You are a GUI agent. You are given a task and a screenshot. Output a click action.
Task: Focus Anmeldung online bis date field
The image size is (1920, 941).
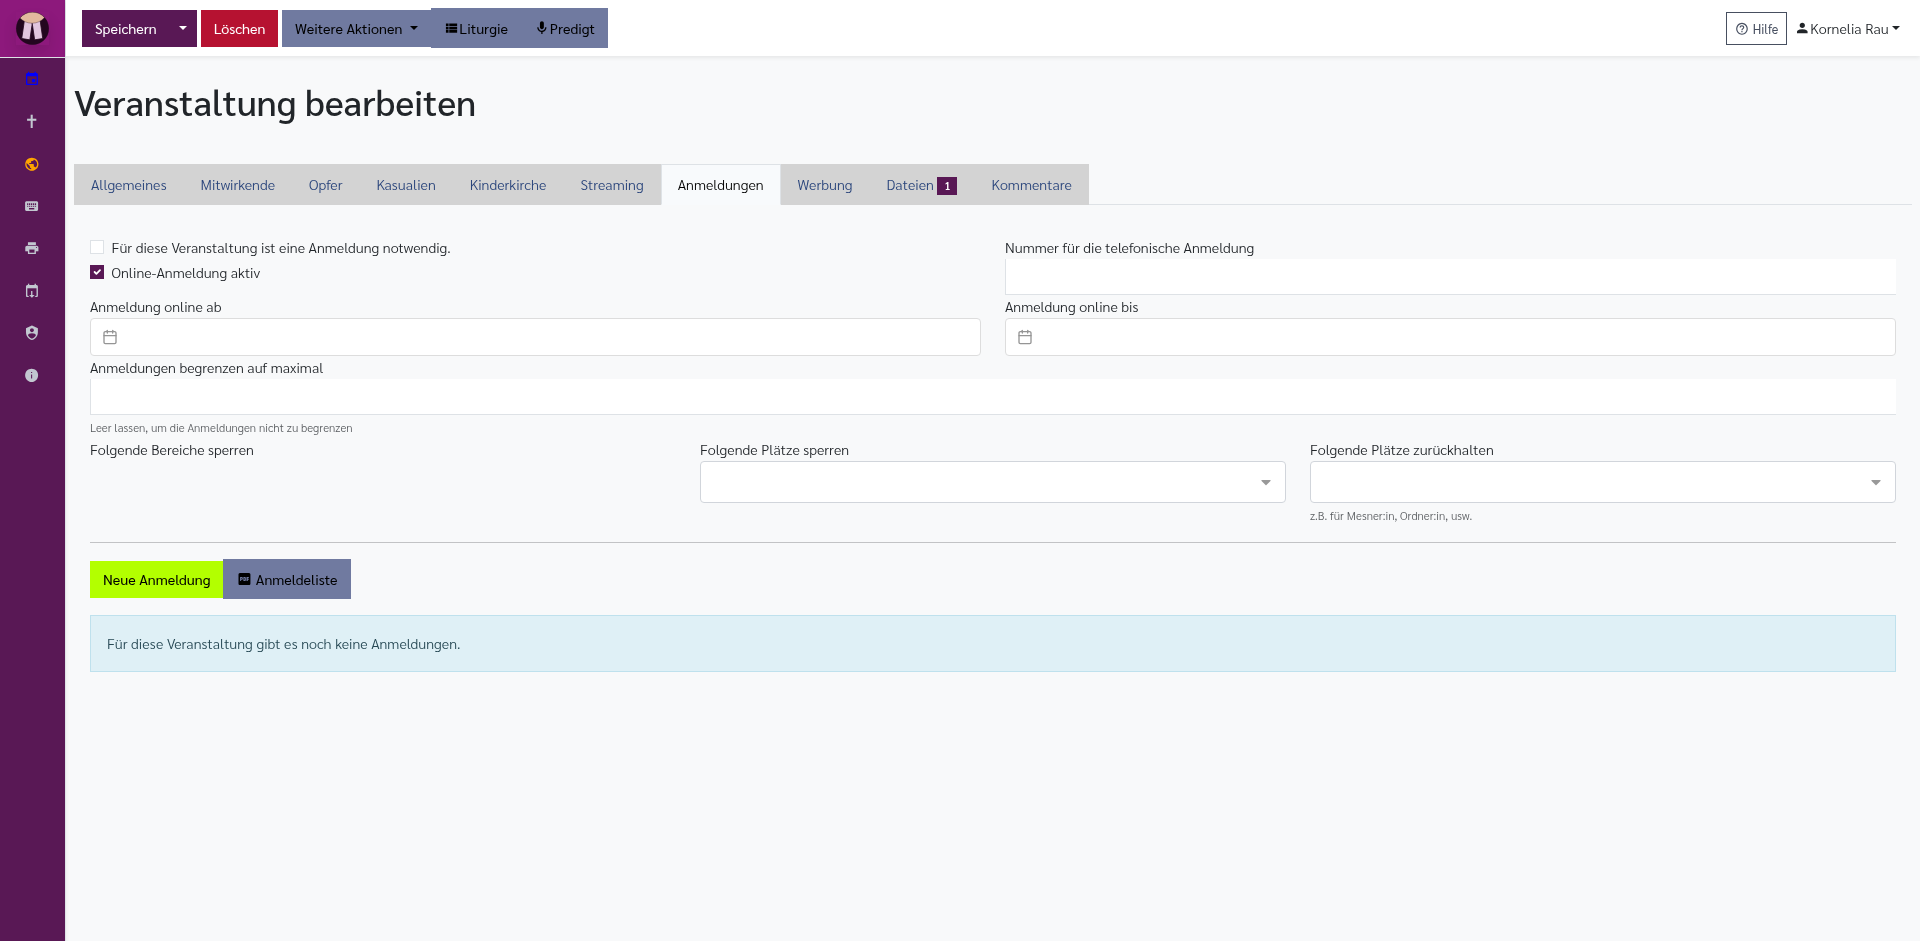[1450, 337]
